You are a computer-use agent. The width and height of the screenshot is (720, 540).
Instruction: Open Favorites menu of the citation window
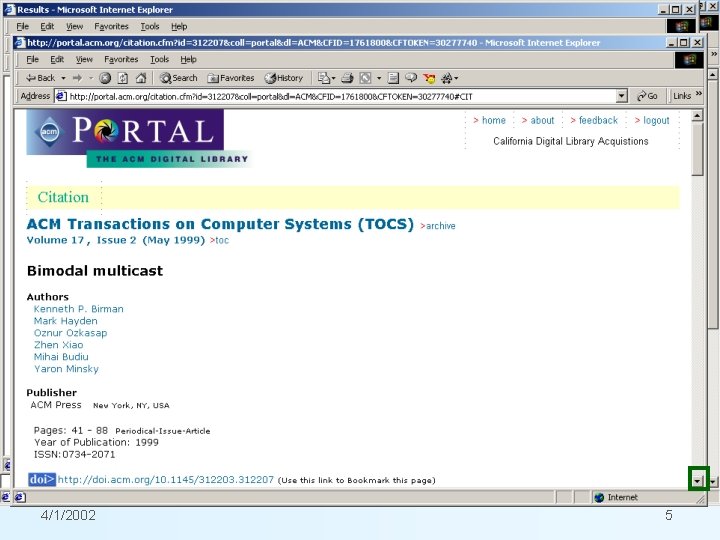point(121,59)
